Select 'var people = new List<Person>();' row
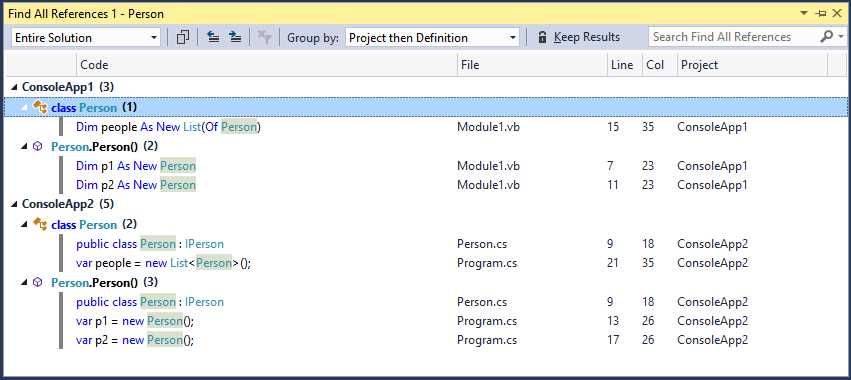The height and width of the screenshot is (380, 851). (426, 263)
